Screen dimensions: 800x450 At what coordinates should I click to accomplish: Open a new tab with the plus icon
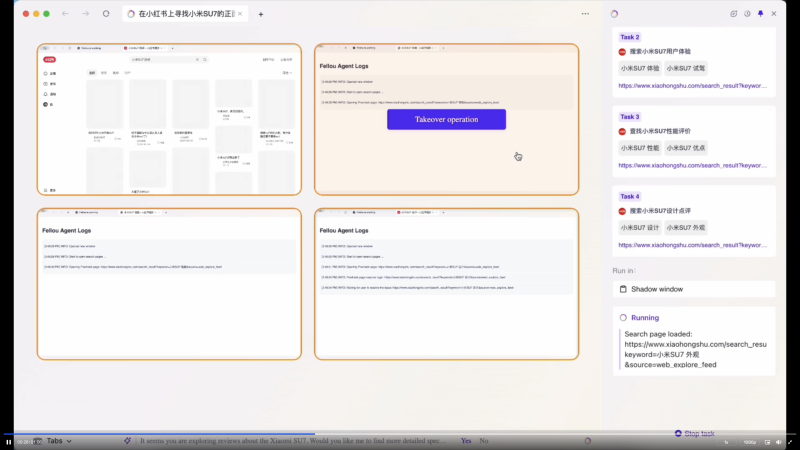tap(261, 14)
